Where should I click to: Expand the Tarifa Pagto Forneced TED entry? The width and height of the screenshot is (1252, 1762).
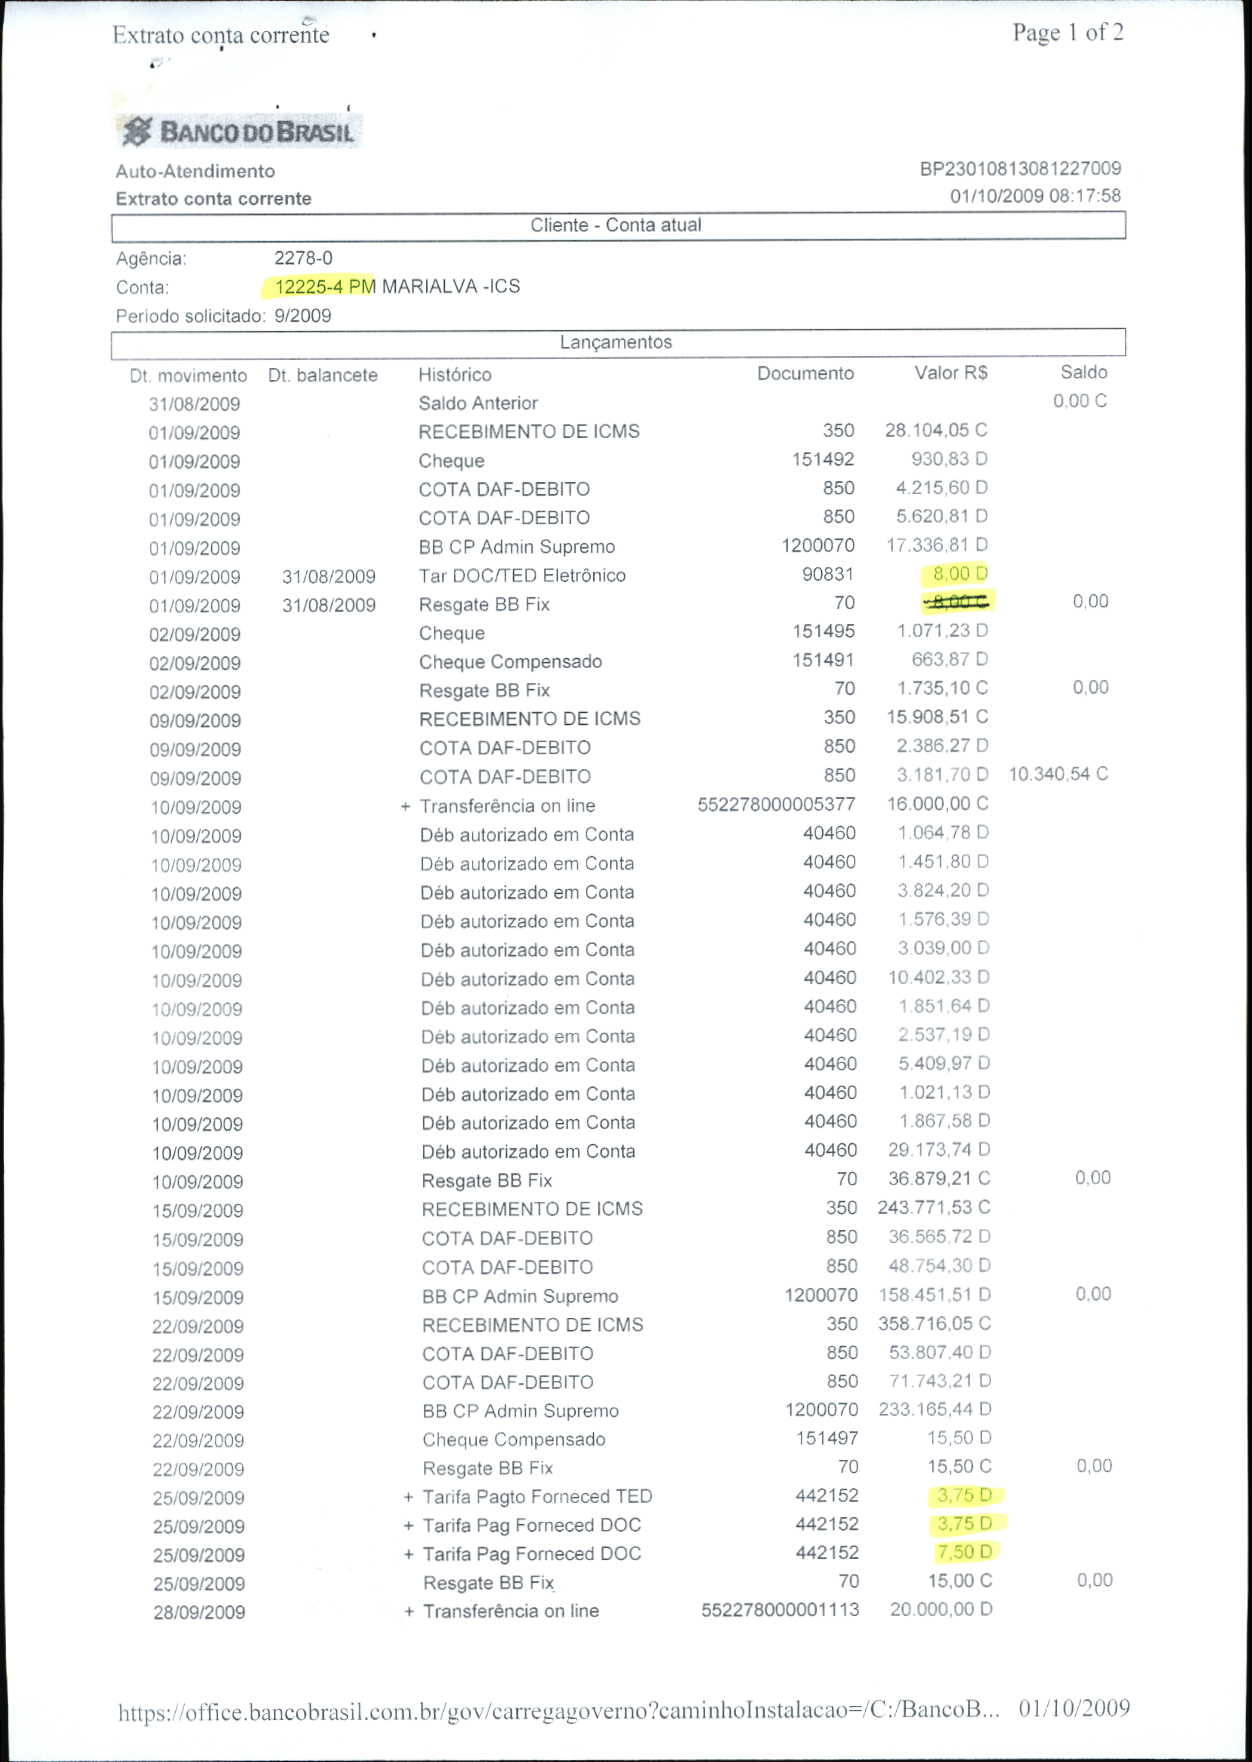408,1498
